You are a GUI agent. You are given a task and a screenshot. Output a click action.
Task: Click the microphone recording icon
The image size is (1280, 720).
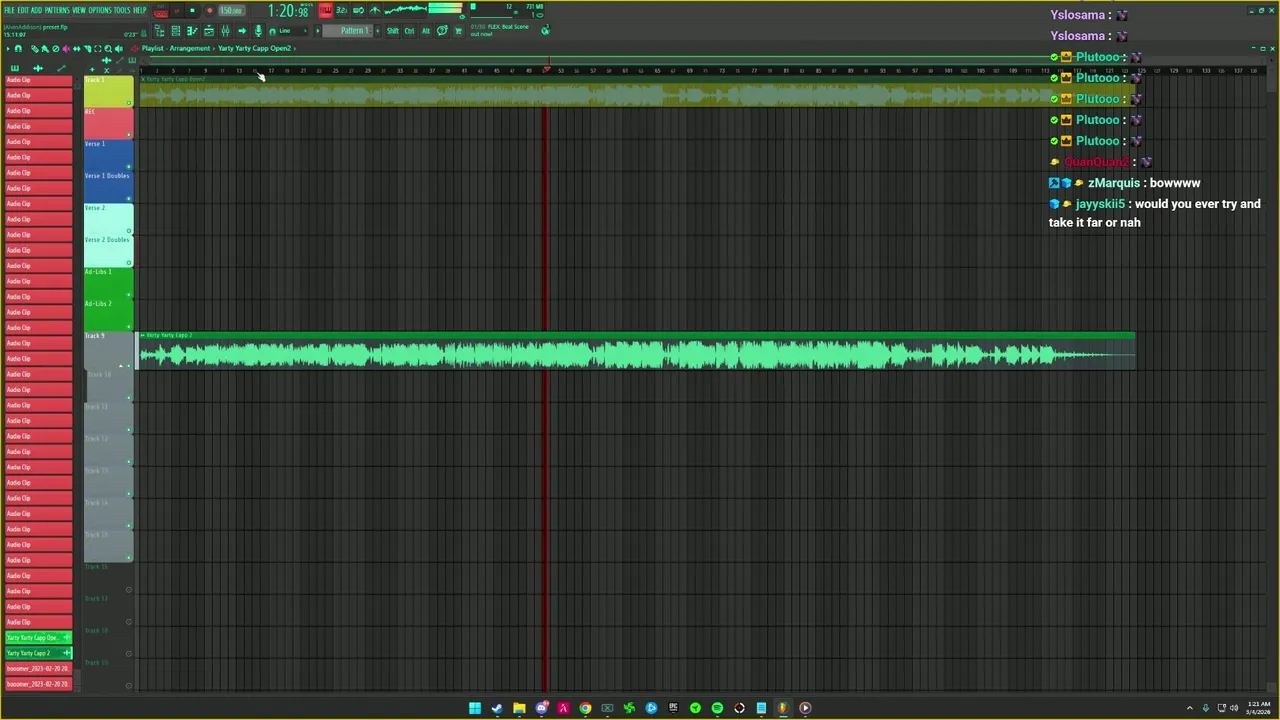click(258, 31)
